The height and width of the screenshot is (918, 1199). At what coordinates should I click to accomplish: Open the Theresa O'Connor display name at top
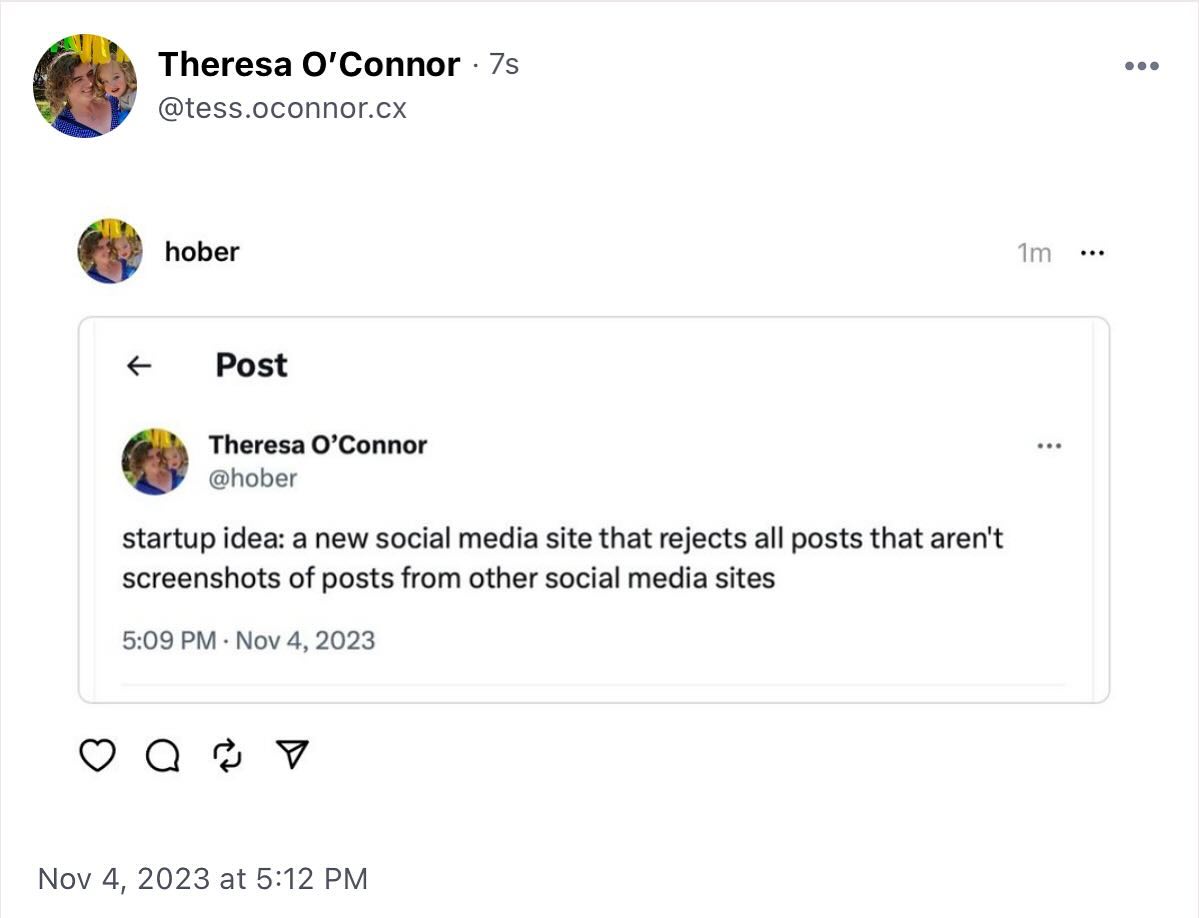coord(309,65)
